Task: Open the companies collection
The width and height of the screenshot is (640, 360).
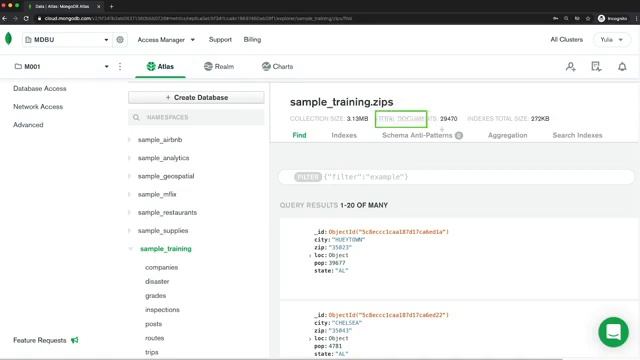Action: pos(162,267)
